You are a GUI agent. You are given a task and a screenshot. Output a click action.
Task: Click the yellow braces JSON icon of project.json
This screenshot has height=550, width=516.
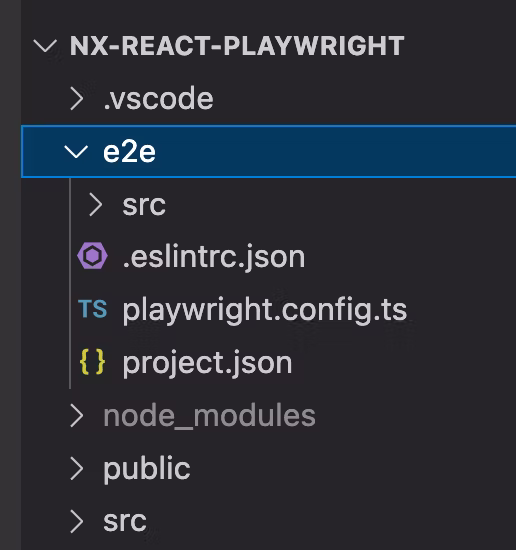click(x=93, y=362)
